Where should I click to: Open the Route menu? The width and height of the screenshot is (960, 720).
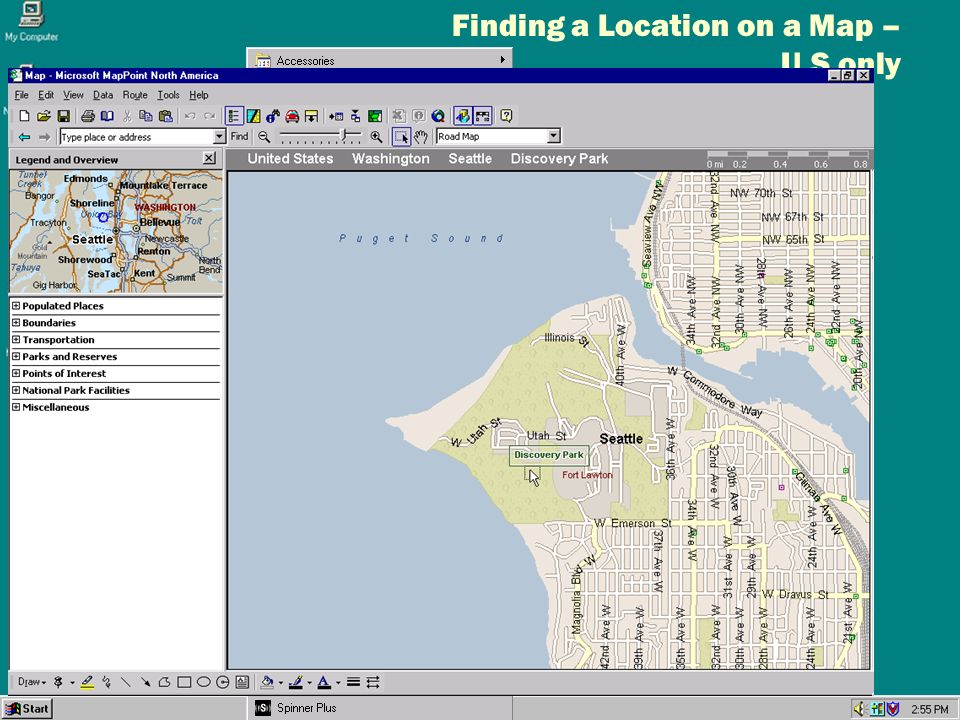(x=135, y=95)
